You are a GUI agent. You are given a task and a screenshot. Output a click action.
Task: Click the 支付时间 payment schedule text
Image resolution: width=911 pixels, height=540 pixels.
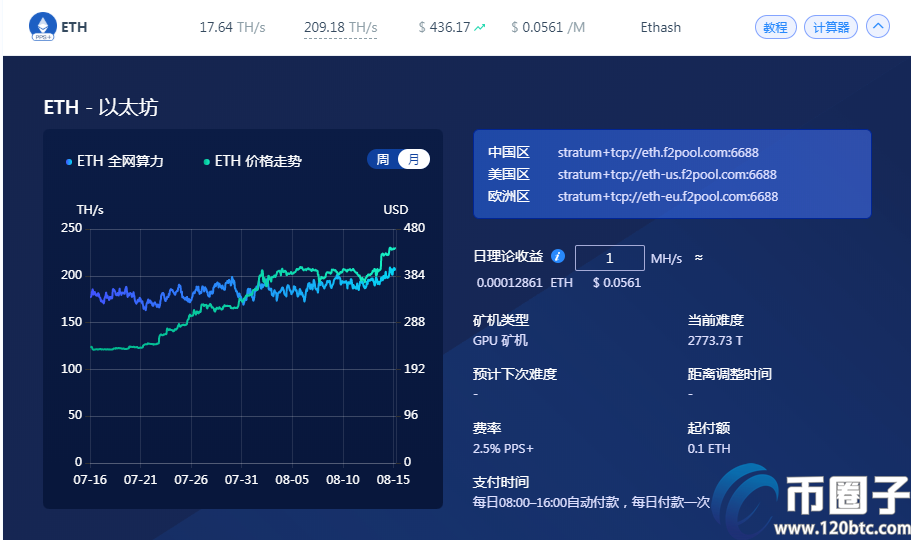click(x=591, y=502)
